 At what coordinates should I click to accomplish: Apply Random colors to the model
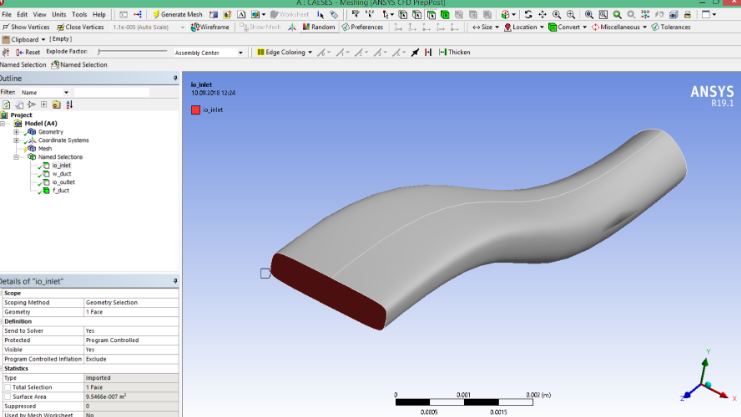pyautogui.click(x=319, y=27)
